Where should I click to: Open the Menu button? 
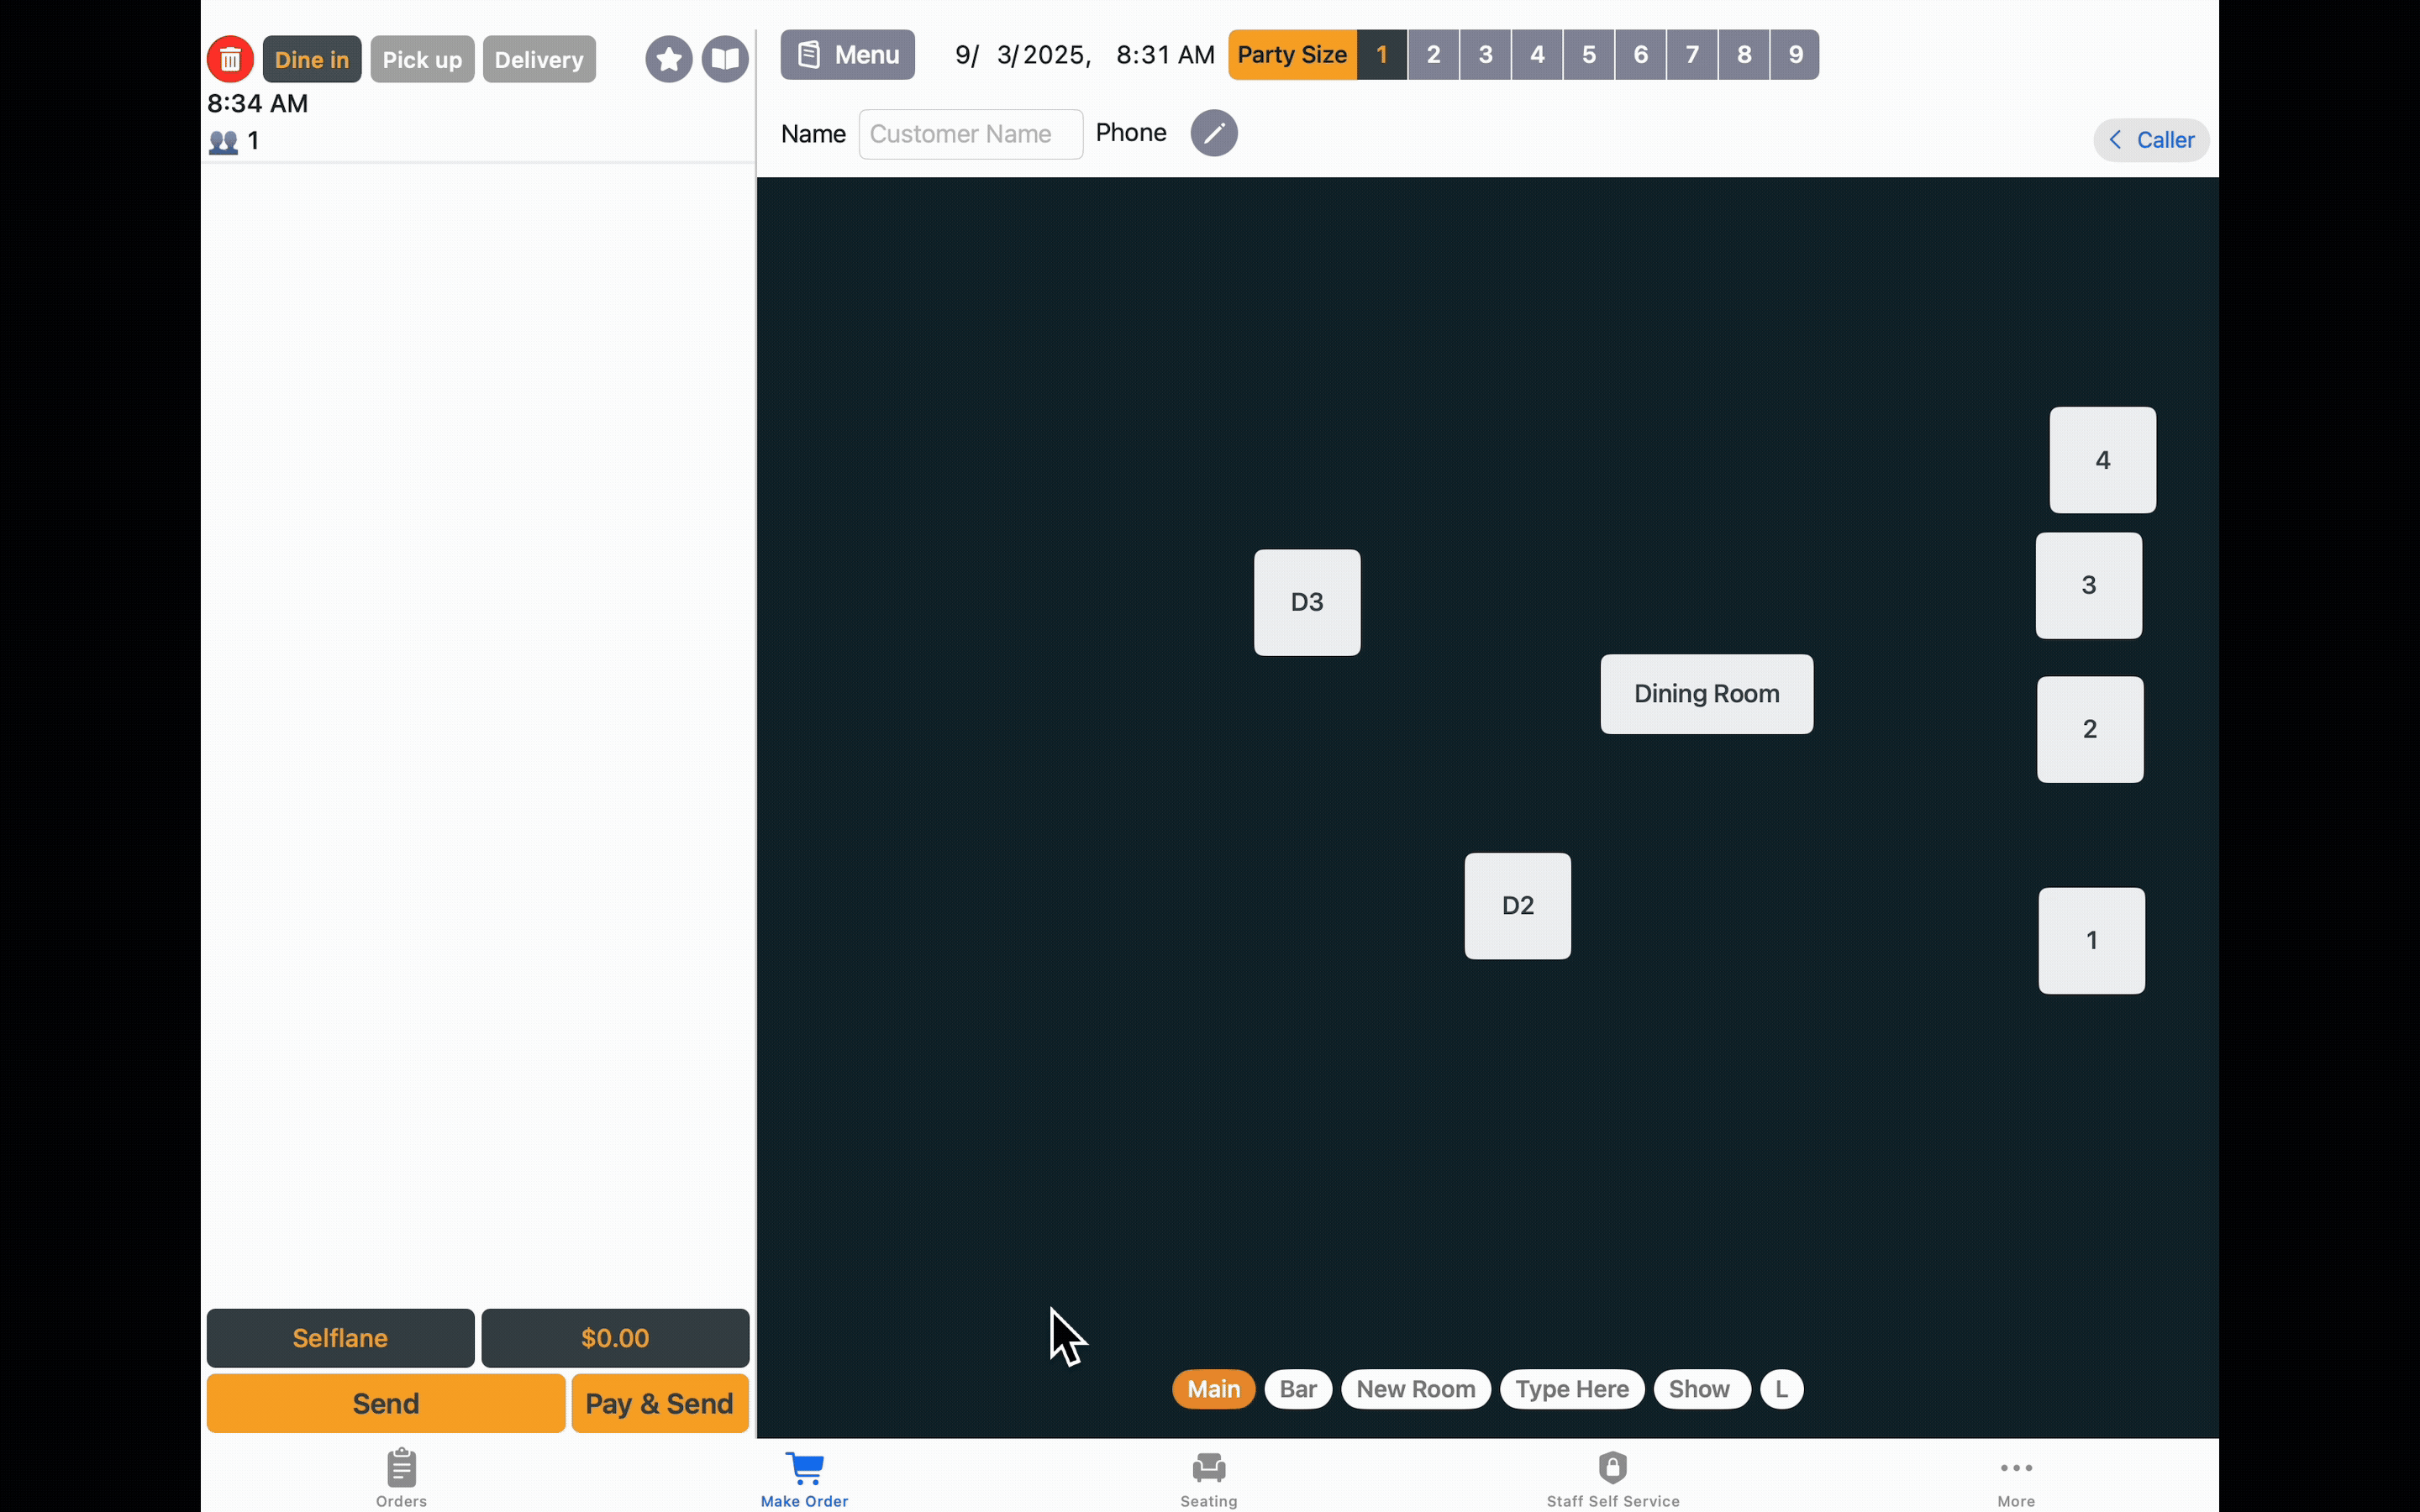(847, 55)
